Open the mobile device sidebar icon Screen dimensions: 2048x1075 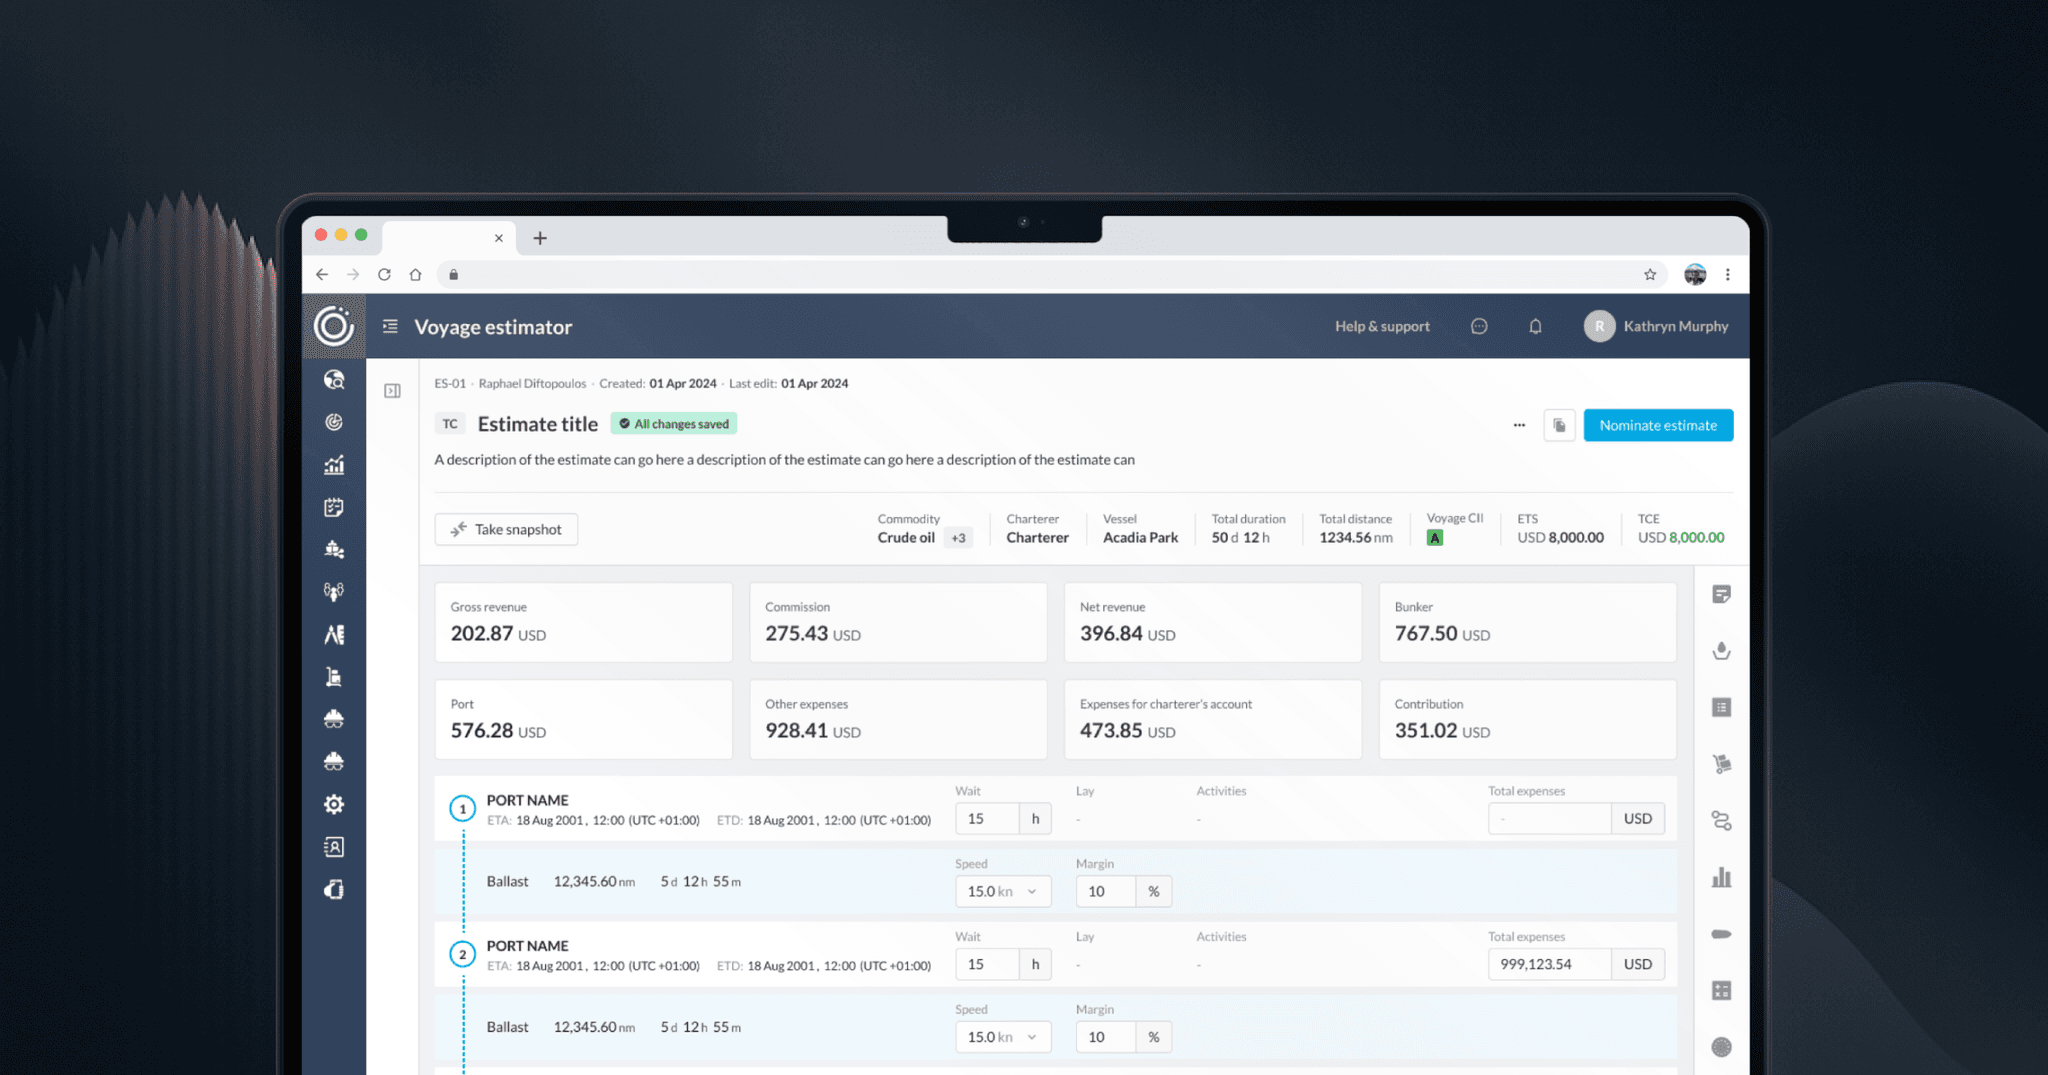[x=334, y=889]
